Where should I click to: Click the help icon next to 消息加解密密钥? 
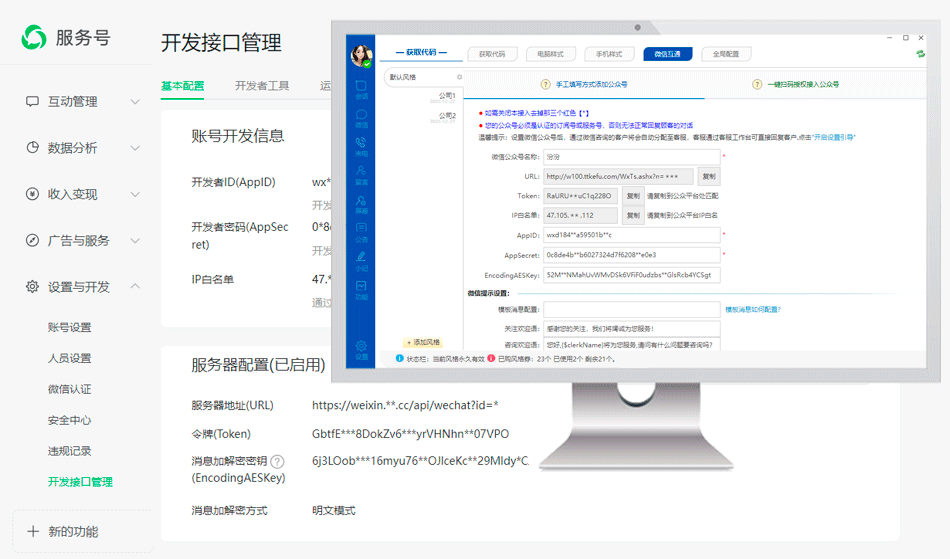(277, 461)
